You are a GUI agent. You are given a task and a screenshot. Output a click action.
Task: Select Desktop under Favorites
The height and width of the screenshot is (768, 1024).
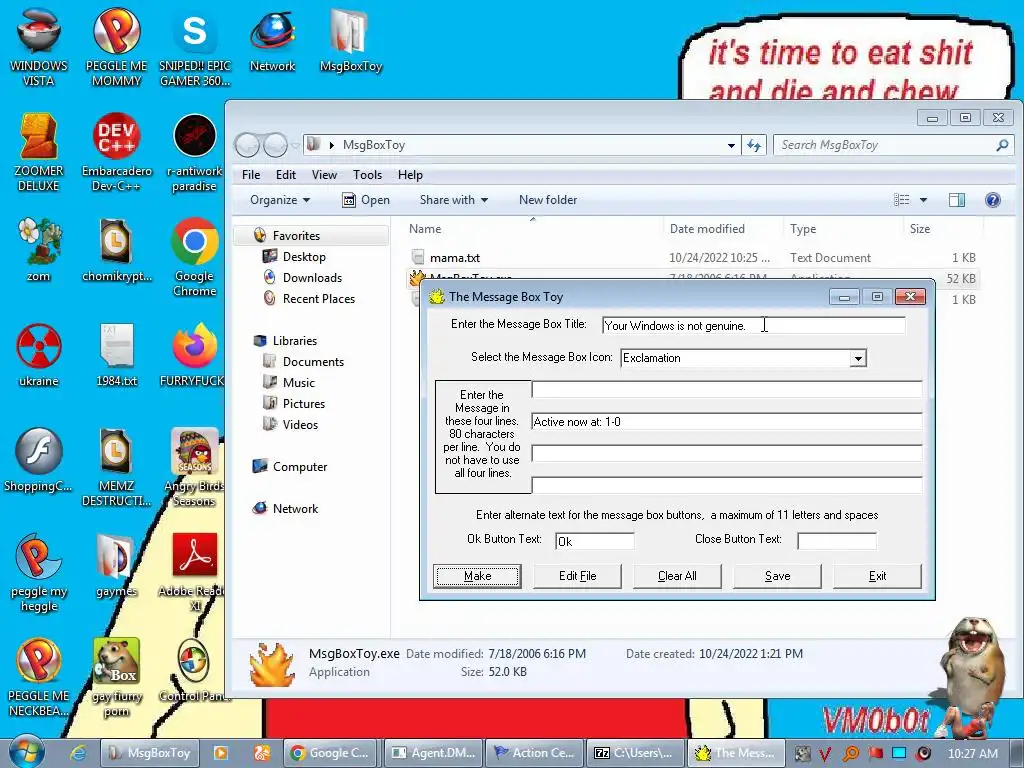coord(304,257)
